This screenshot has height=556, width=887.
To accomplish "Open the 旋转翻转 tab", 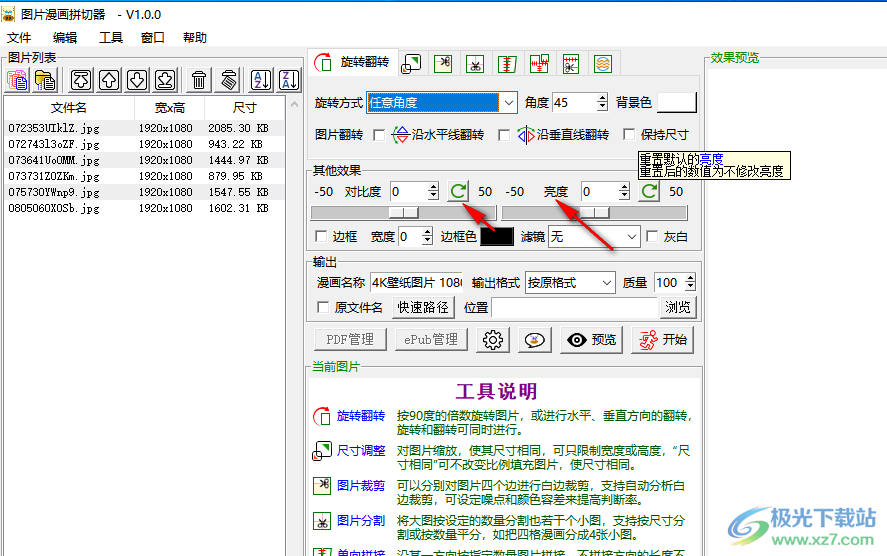I will (x=354, y=62).
